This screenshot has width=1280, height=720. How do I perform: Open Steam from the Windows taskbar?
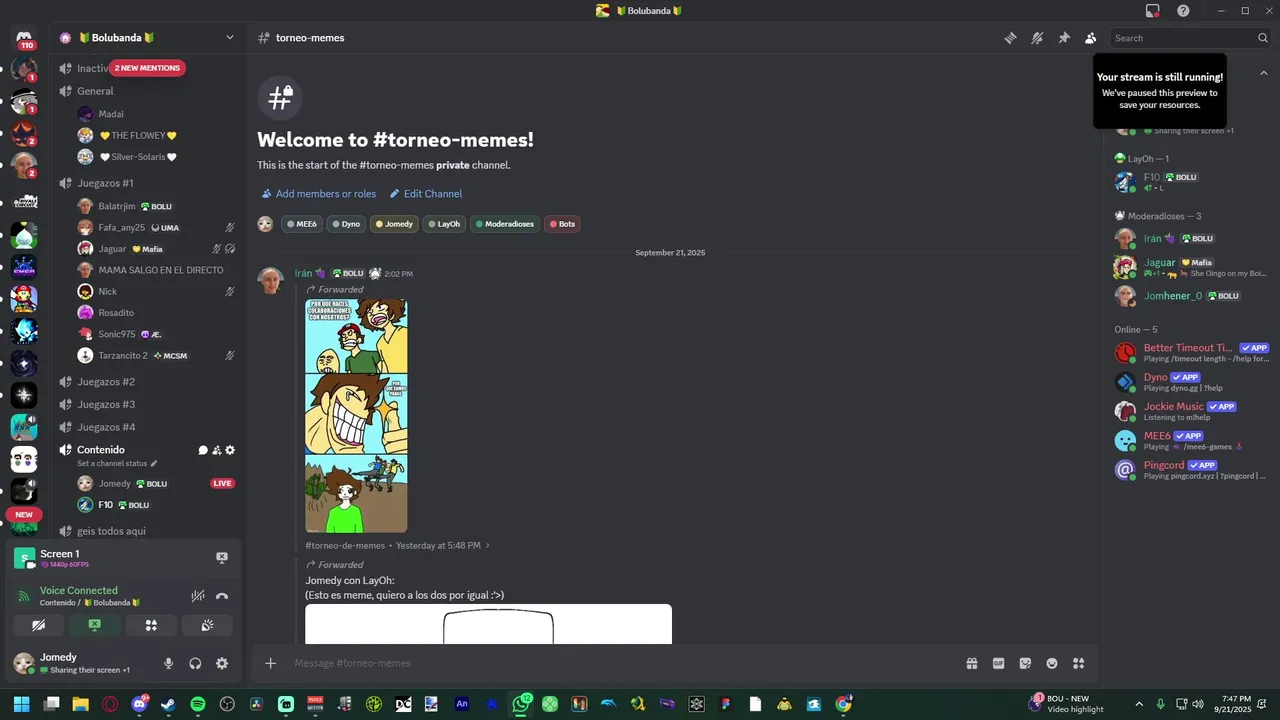(168, 704)
